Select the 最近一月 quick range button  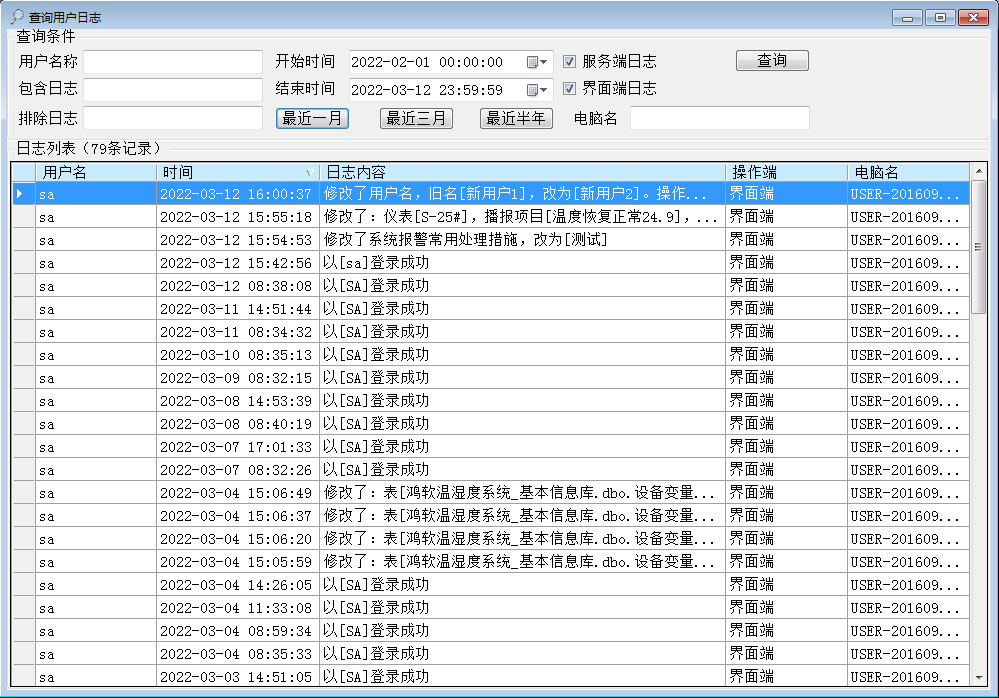pos(312,118)
